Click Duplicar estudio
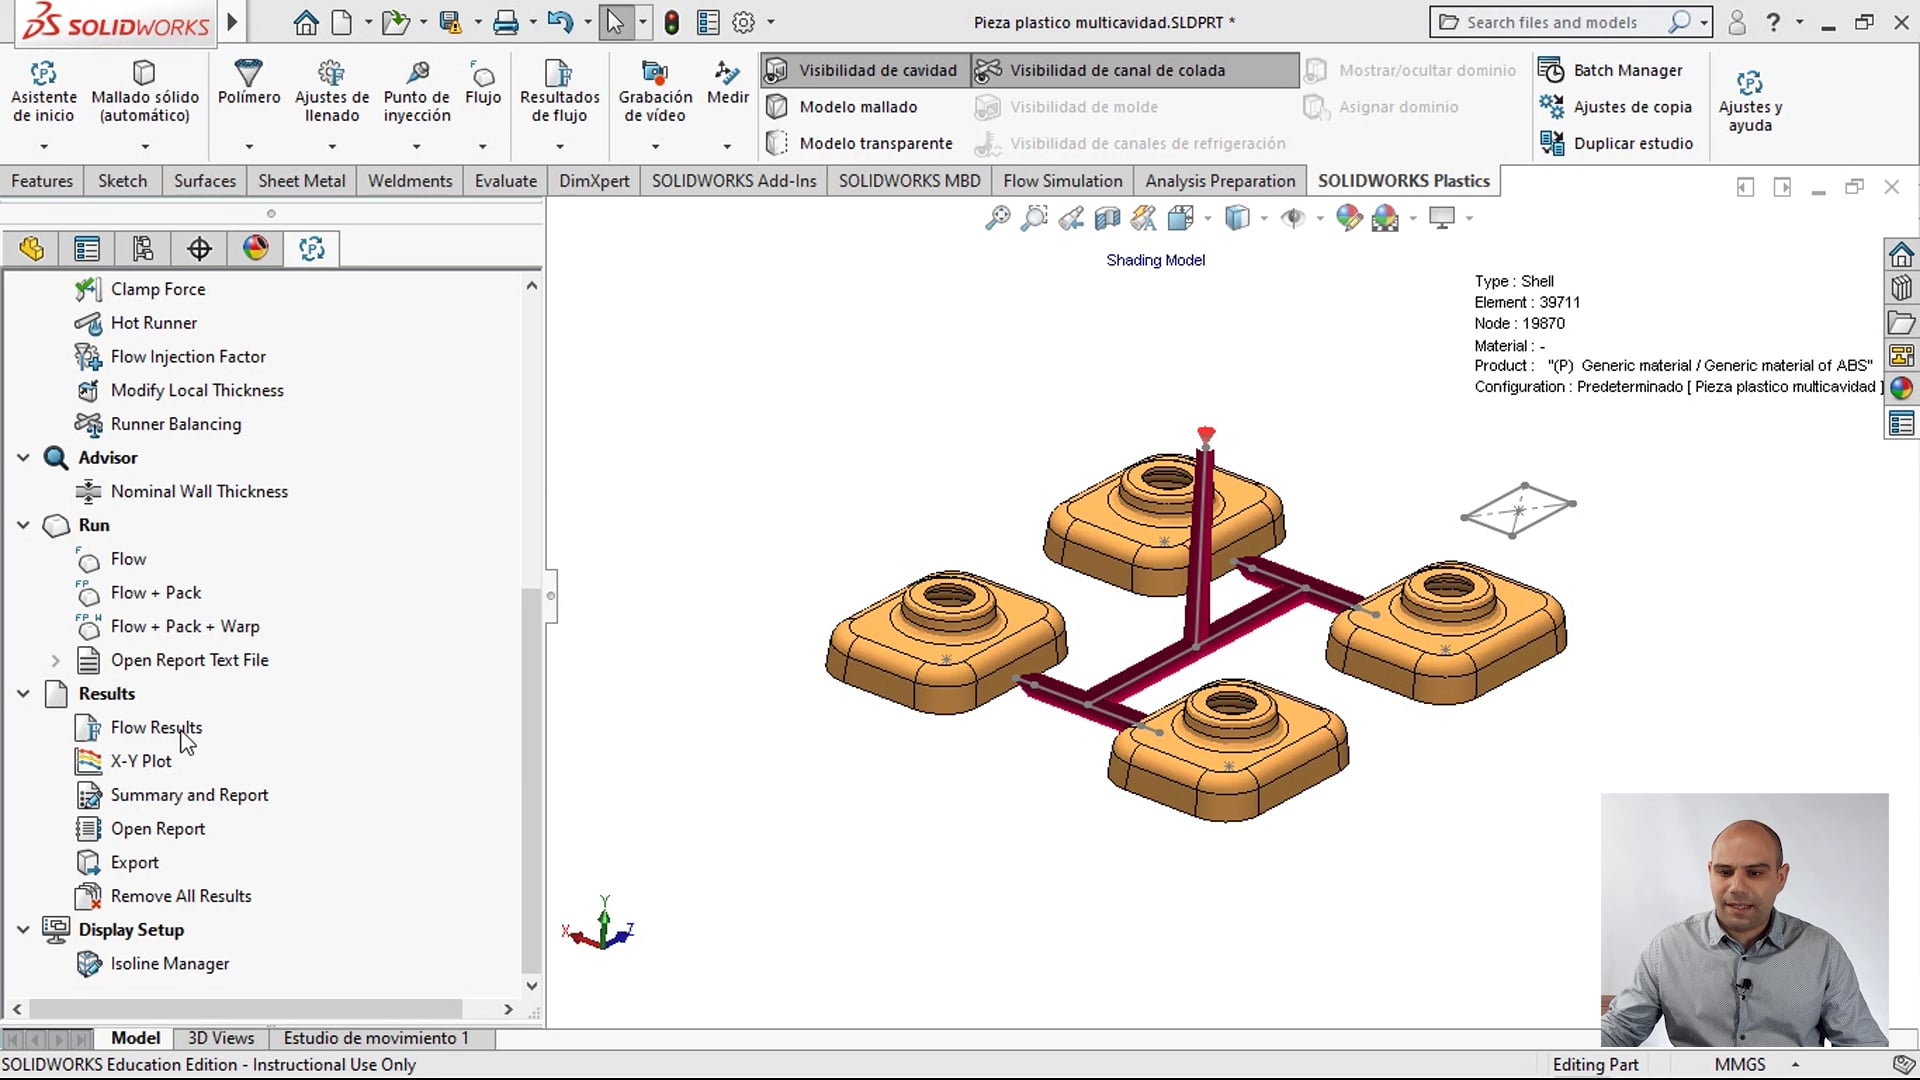 [1616, 143]
